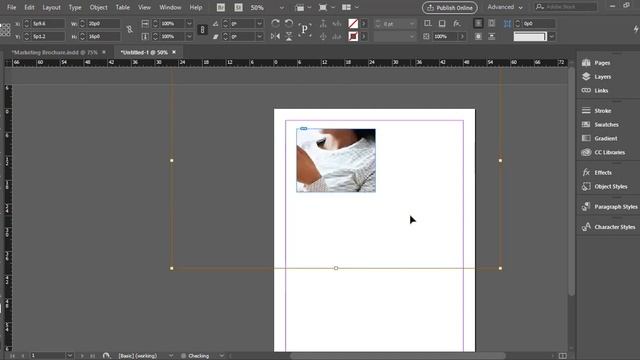Open the File menu

[x=11, y=7]
